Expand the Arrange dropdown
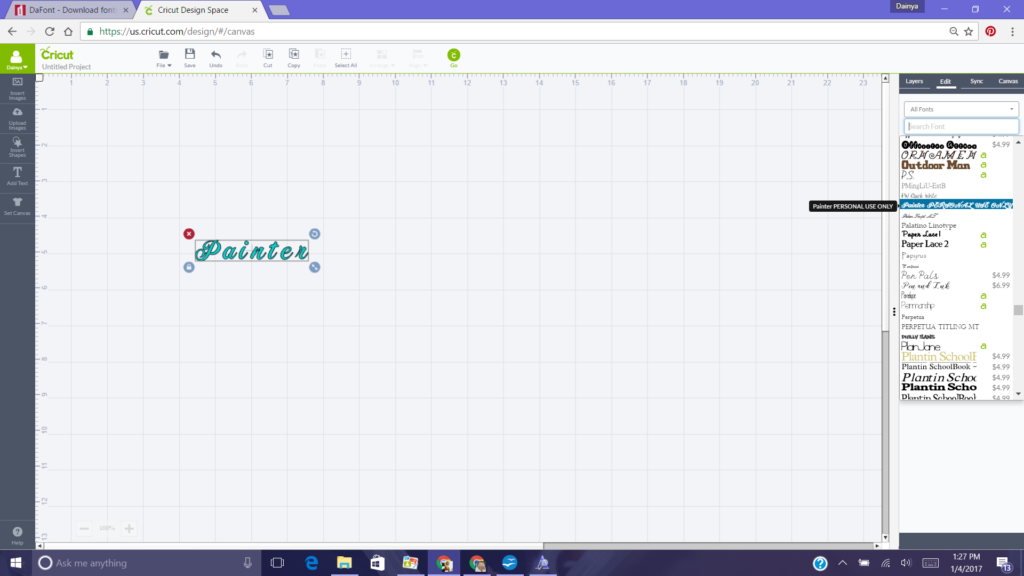The width and height of the screenshot is (1024, 576). (382, 57)
